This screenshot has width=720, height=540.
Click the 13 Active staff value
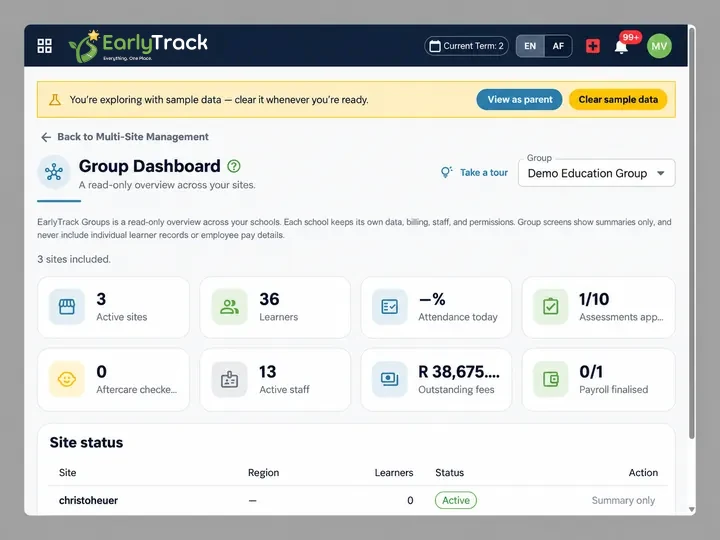pos(268,372)
